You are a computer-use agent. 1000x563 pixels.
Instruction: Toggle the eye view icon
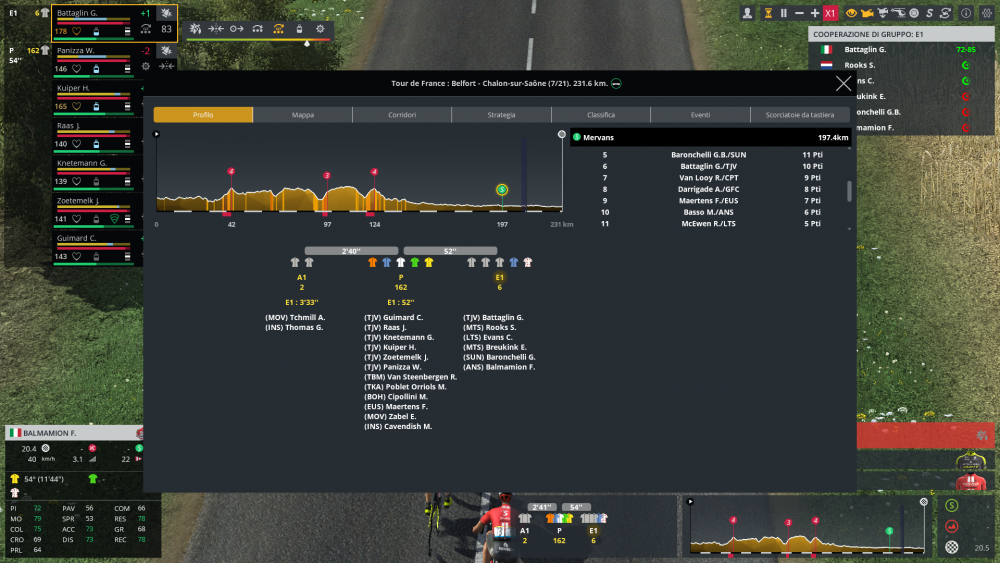click(x=851, y=13)
